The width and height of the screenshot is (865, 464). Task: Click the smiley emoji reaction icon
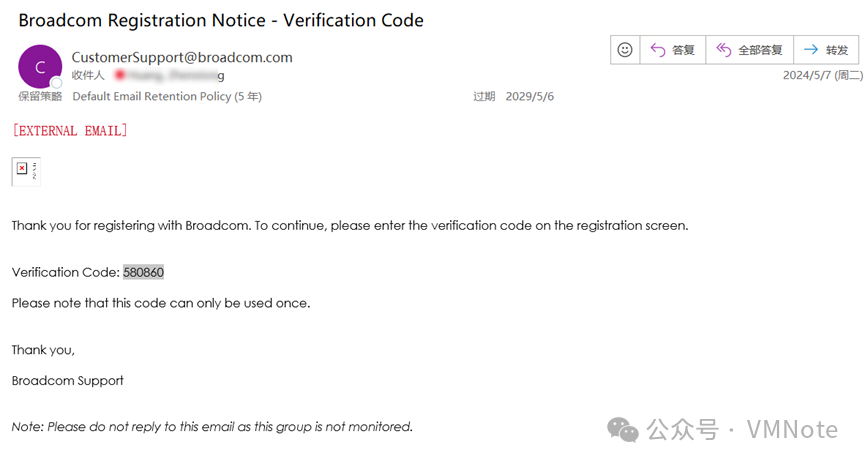[x=625, y=50]
